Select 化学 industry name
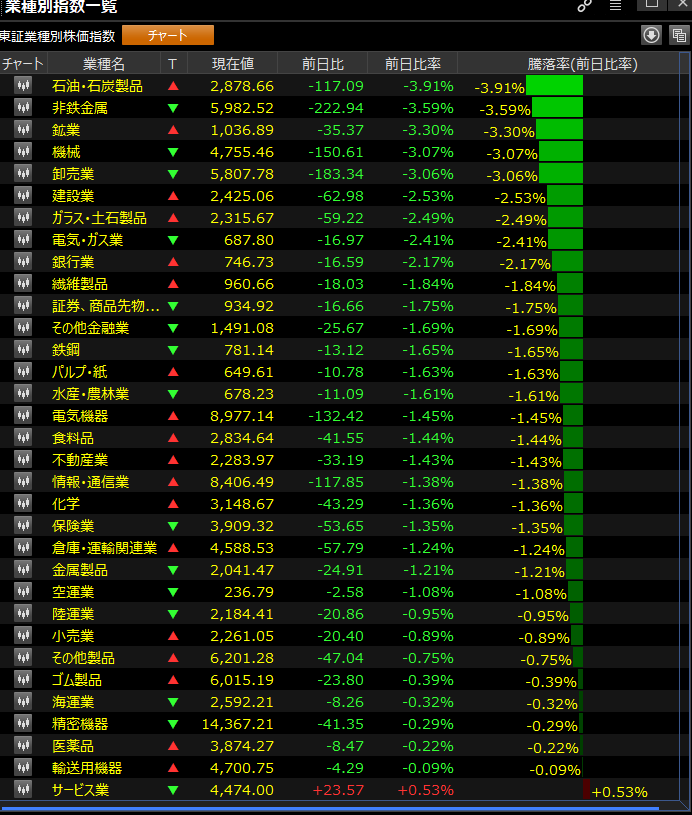692x815 pixels. 66,504
